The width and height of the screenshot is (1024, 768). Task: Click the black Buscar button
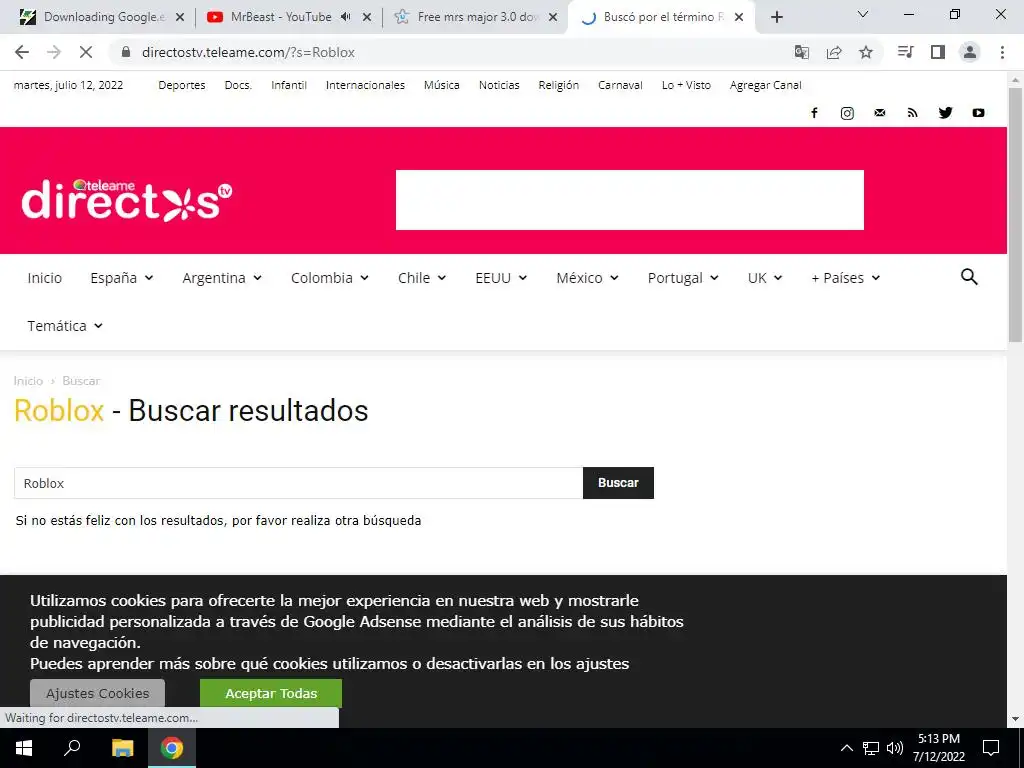pos(618,483)
